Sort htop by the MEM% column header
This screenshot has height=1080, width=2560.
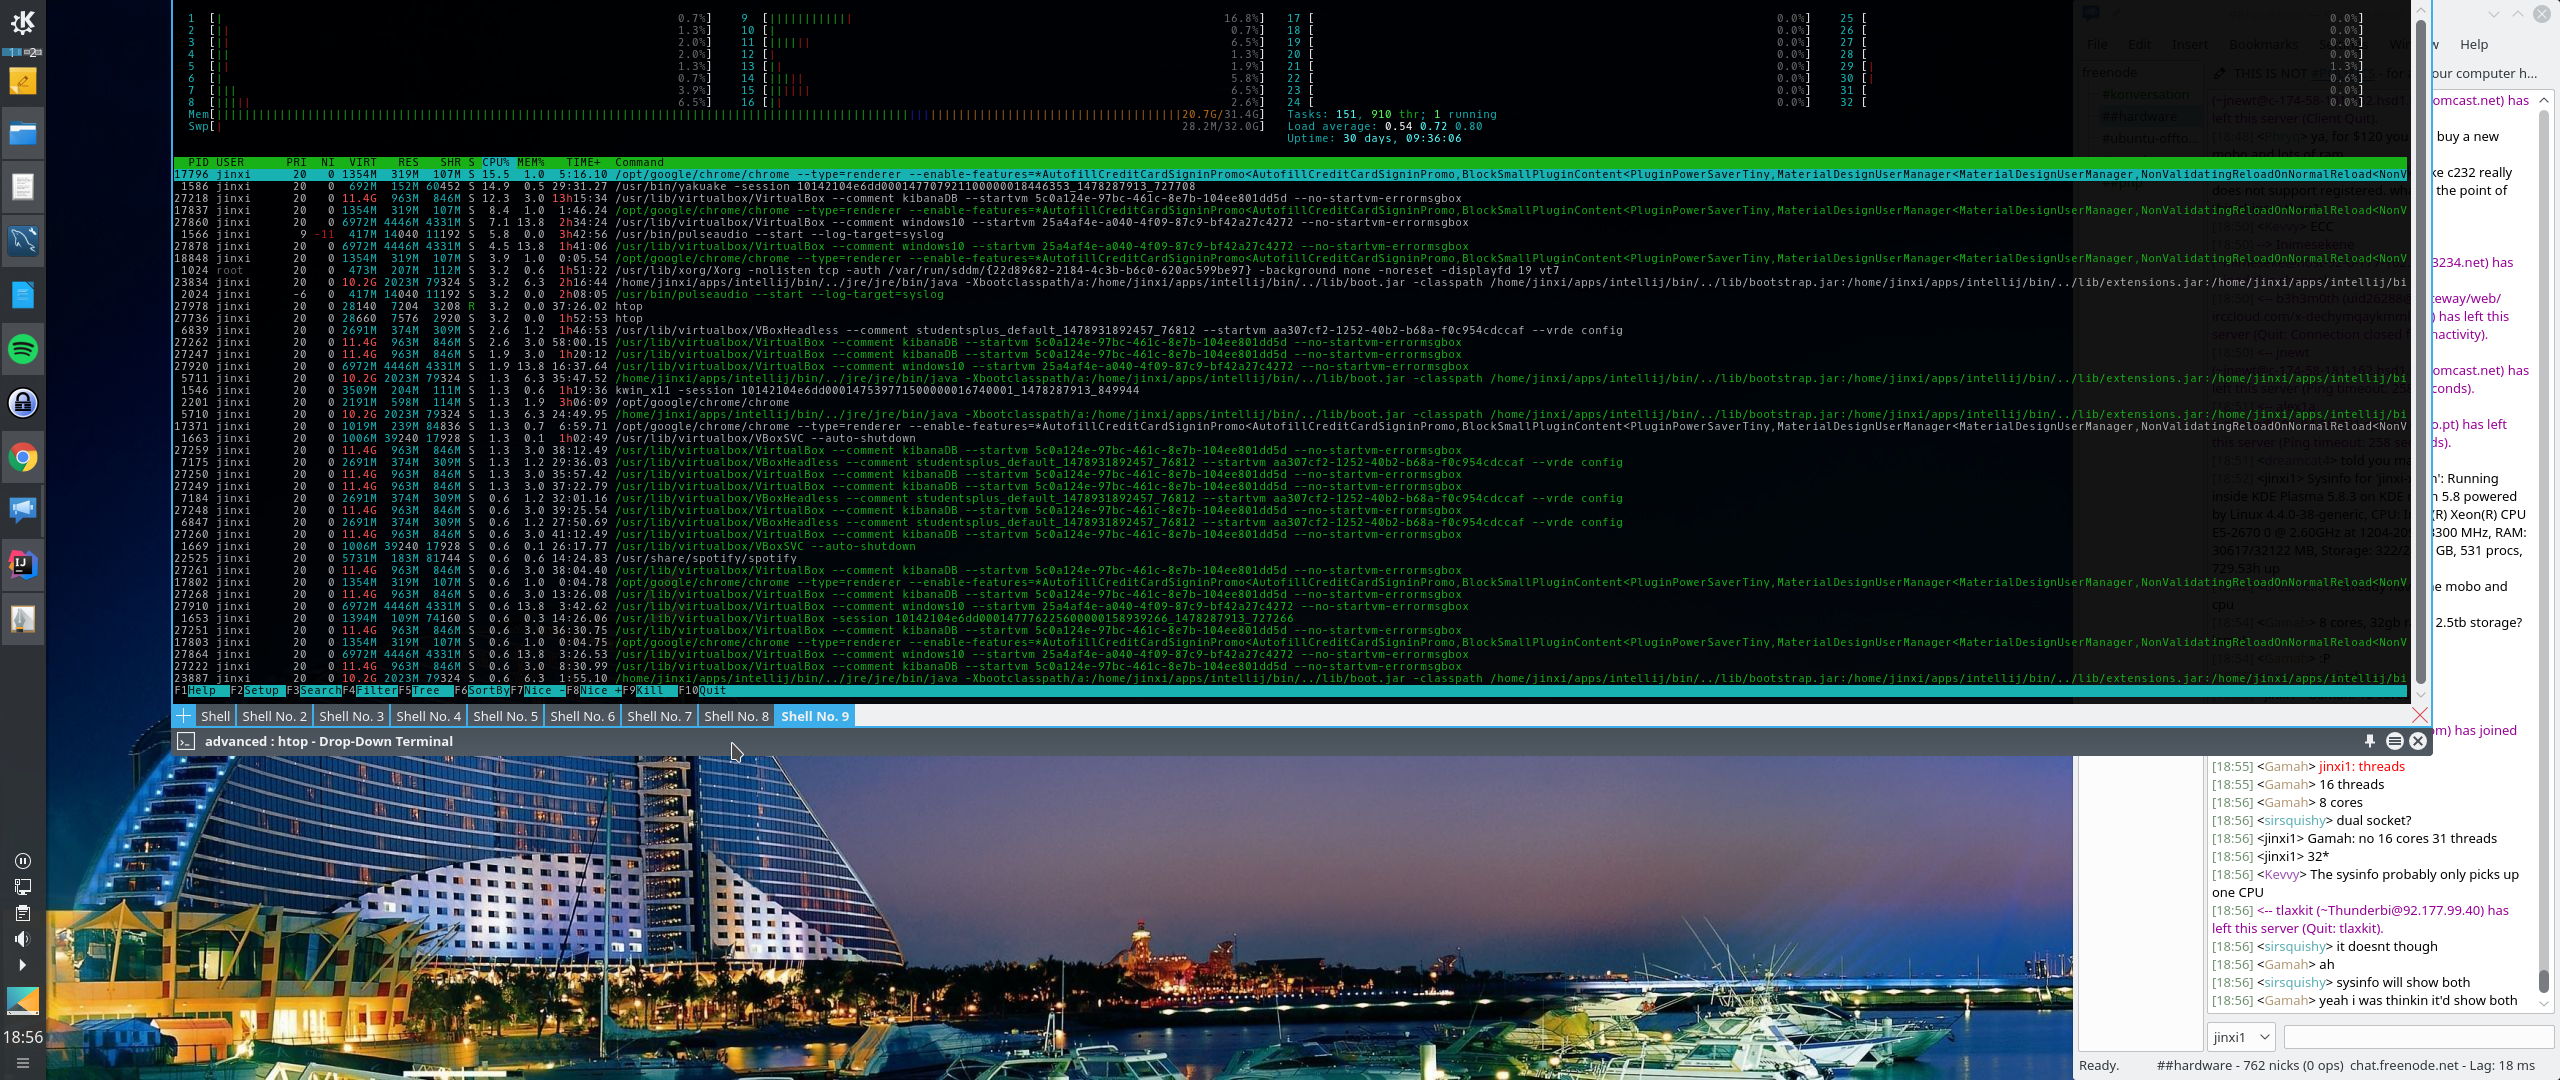[x=531, y=162]
